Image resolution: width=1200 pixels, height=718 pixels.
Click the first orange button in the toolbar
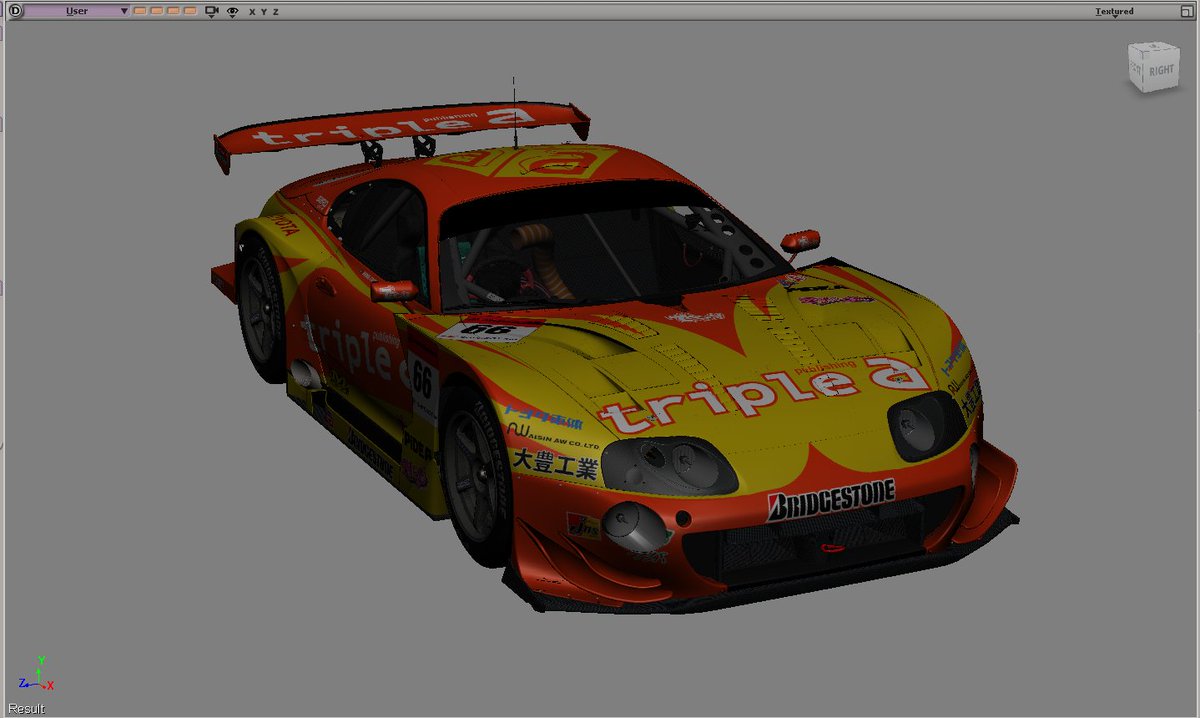click(x=139, y=10)
